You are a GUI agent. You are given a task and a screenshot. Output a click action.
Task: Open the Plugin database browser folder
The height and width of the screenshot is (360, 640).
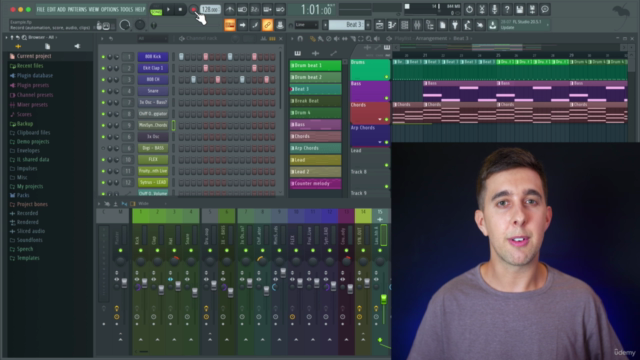point(35,76)
